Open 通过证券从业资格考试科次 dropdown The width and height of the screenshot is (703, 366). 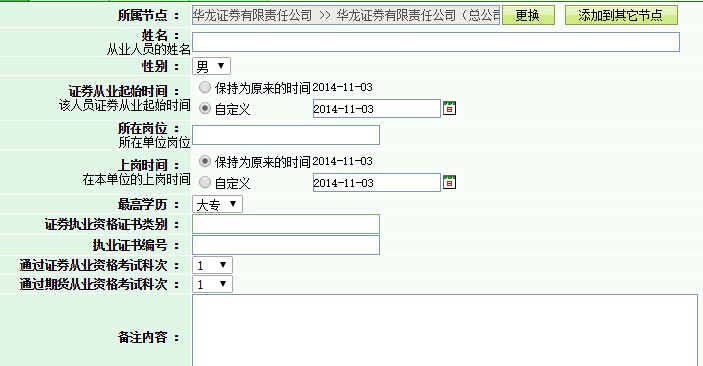coord(212,265)
